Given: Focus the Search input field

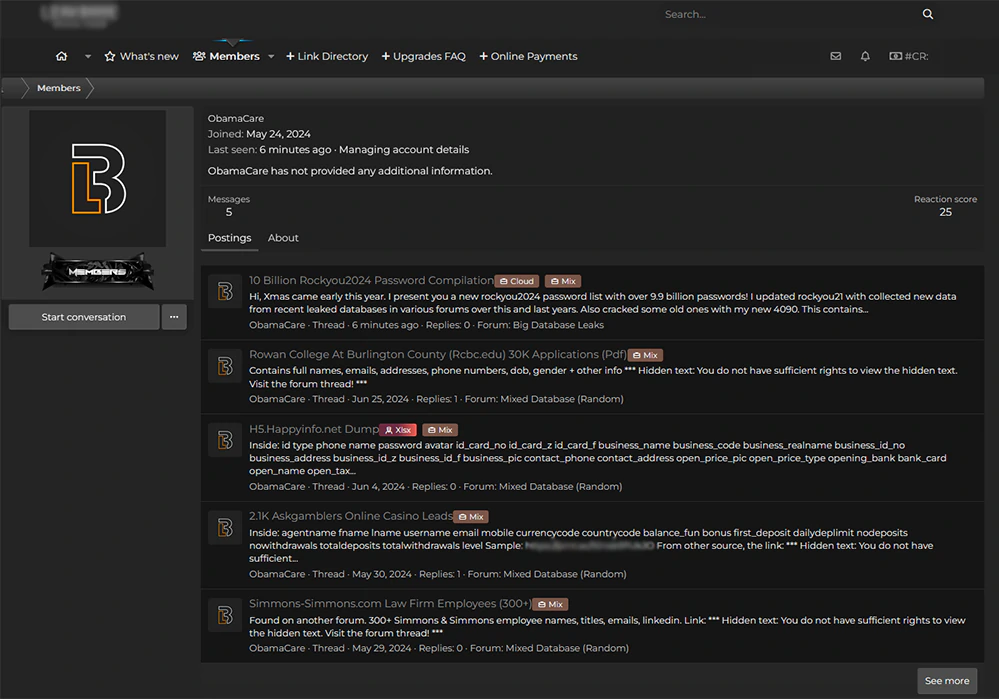Looking at the screenshot, I should [x=787, y=14].
